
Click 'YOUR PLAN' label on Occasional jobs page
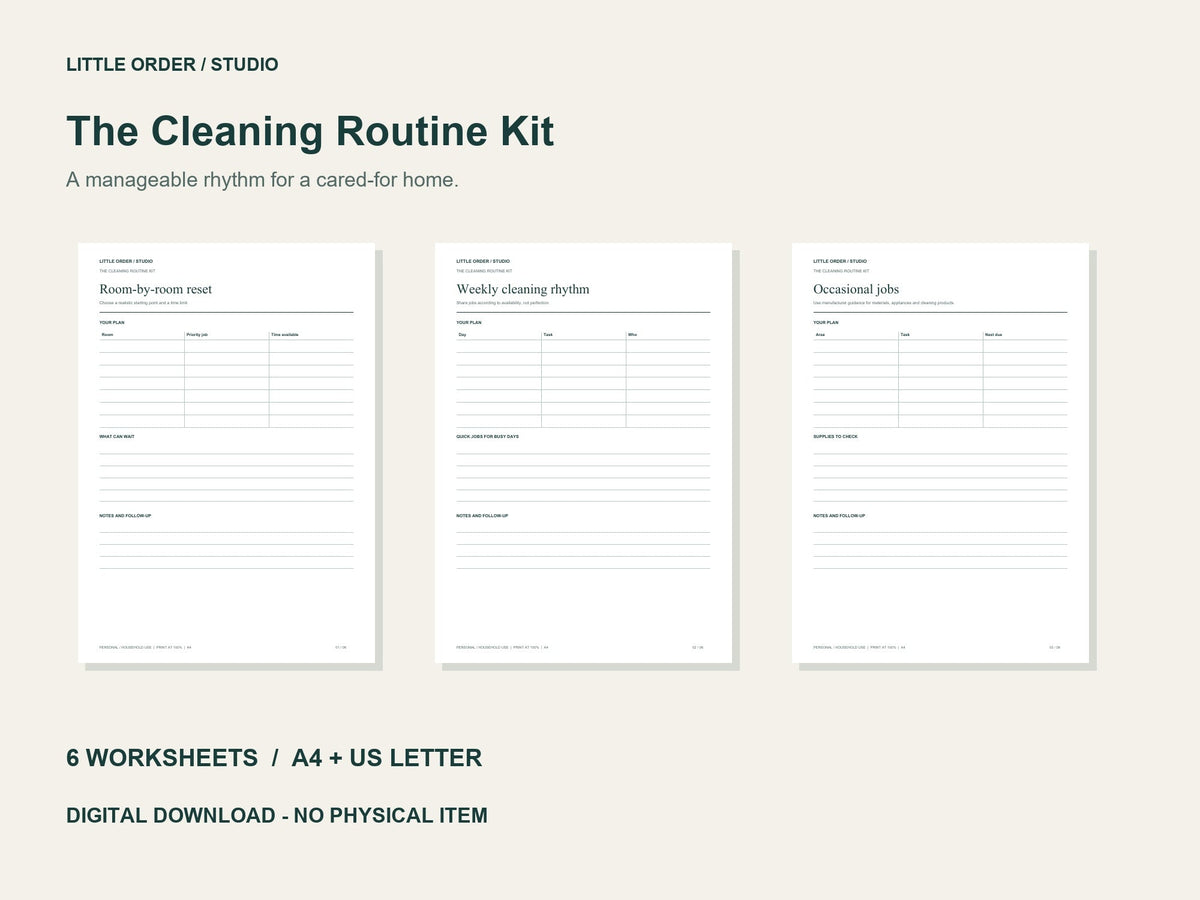point(826,323)
